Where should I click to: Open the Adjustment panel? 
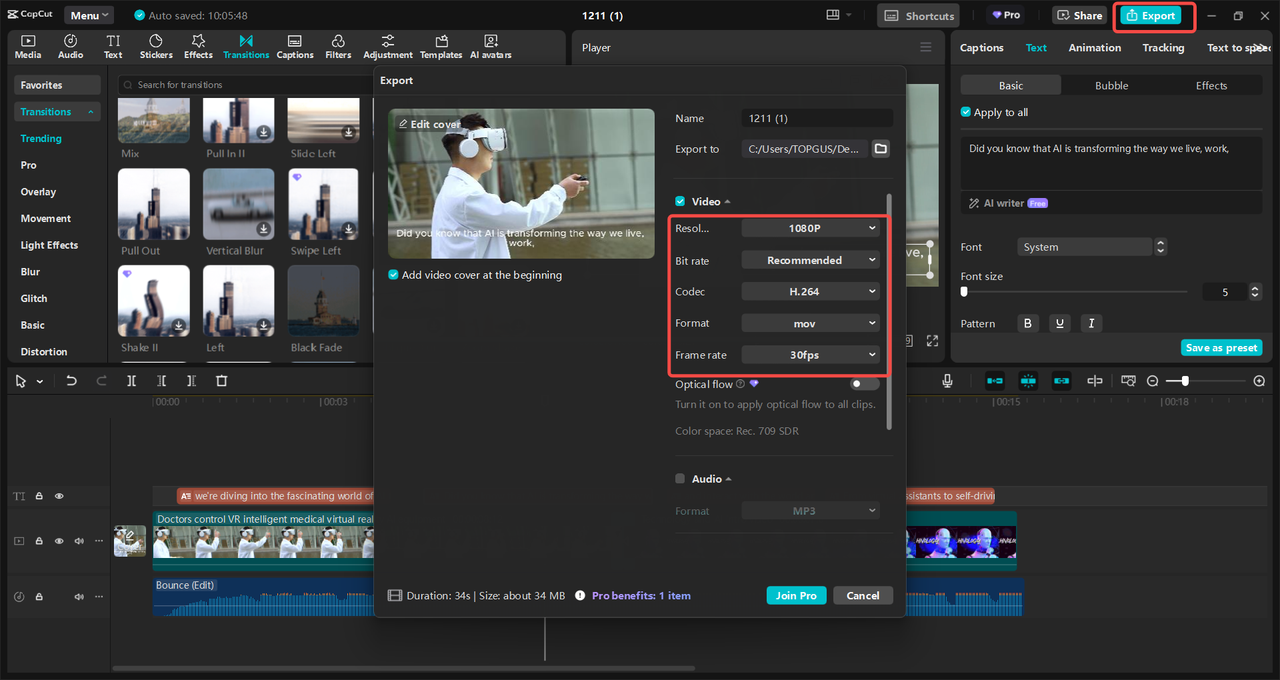[388, 47]
